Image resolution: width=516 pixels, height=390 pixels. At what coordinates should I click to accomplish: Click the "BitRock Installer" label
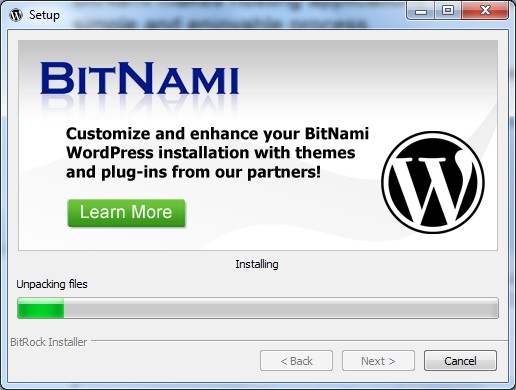(49, 342)
